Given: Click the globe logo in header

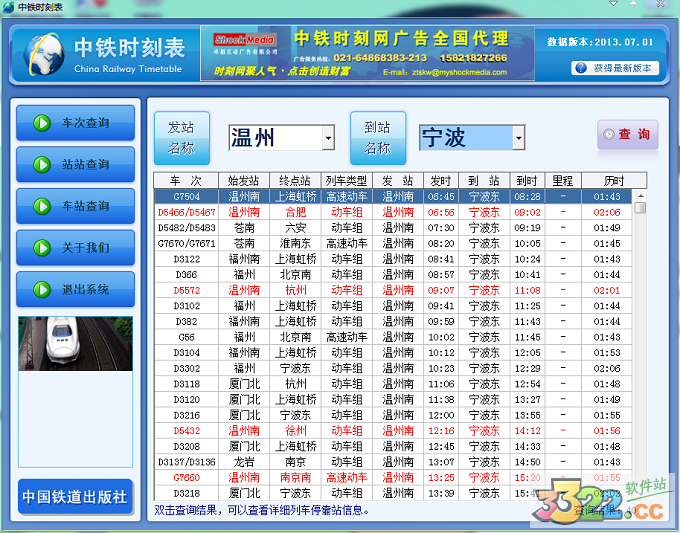Looking at the screenshot, I should [43, 54].
